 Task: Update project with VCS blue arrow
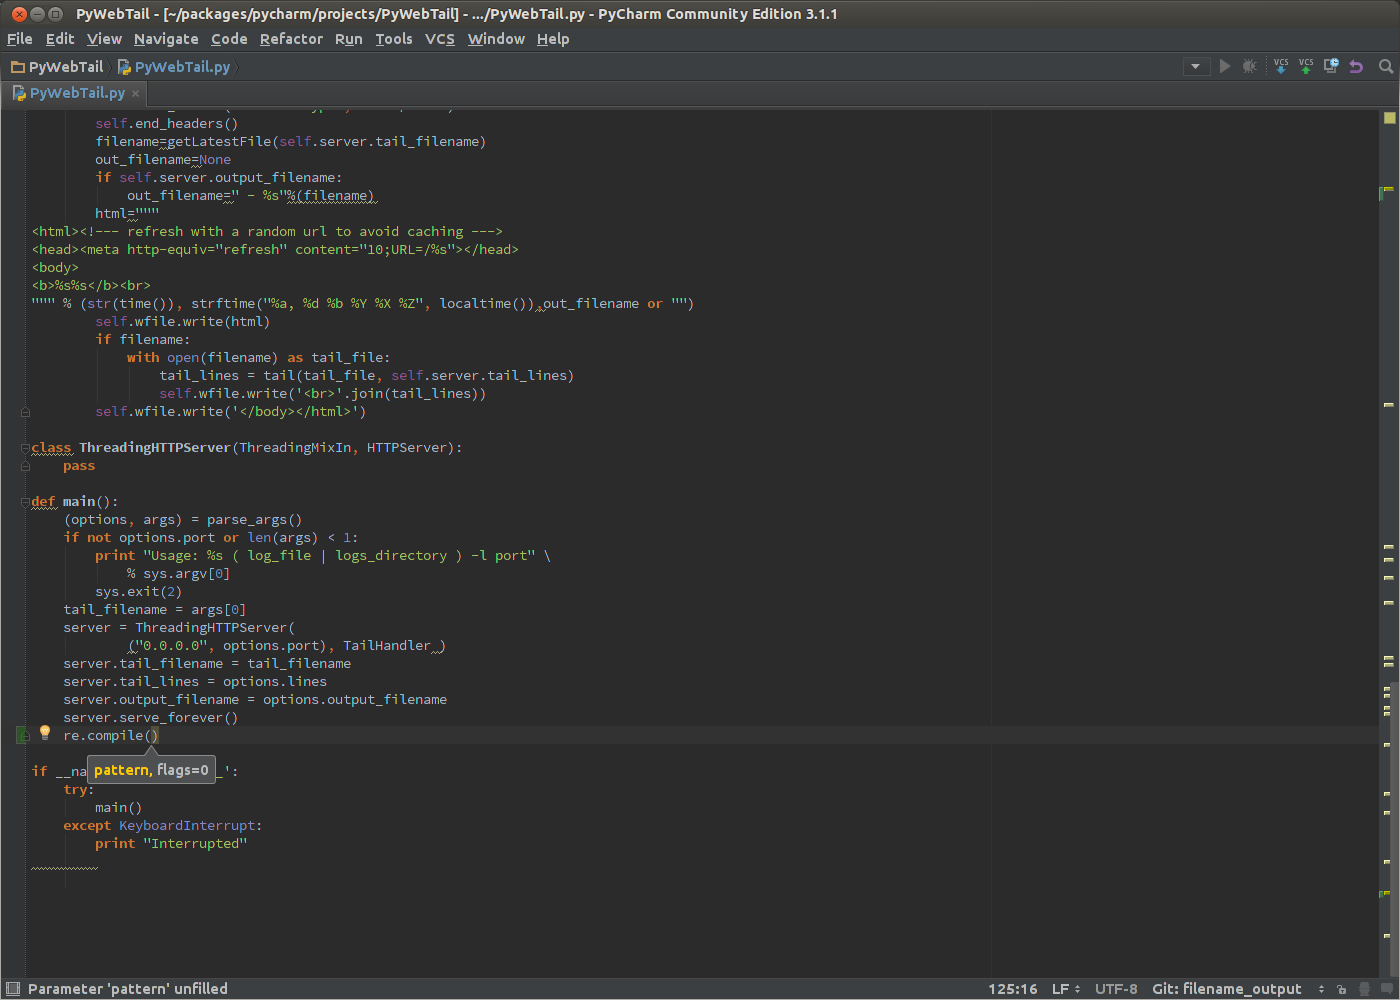tap(1281, 66)
